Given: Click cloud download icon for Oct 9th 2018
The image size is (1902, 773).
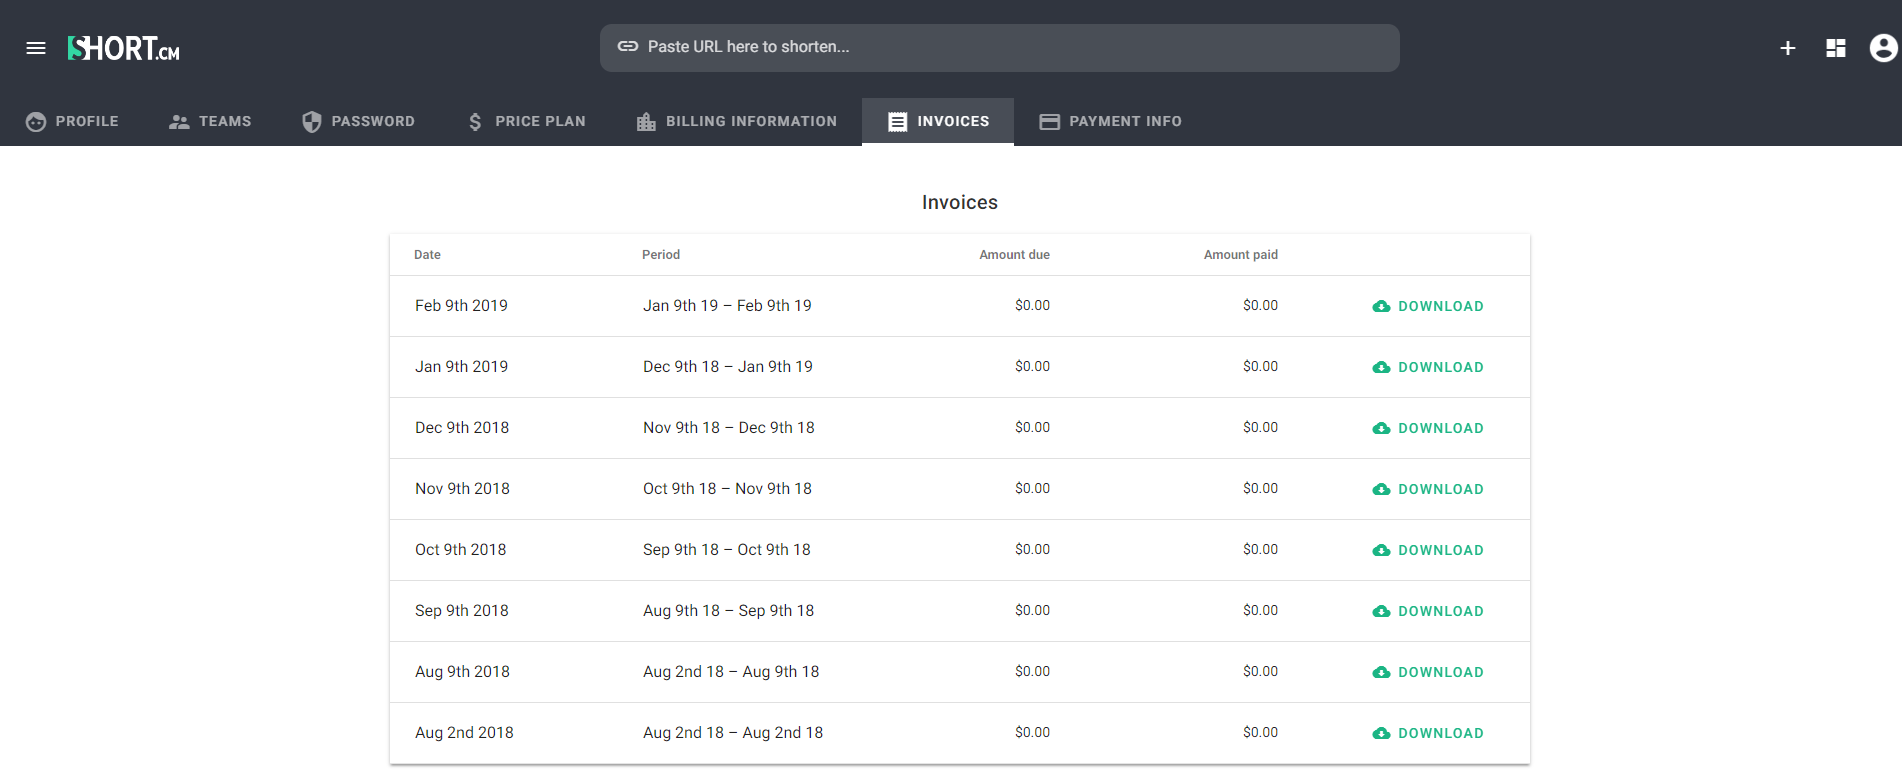Looking at the screenshot, I should click(1381, 550).
